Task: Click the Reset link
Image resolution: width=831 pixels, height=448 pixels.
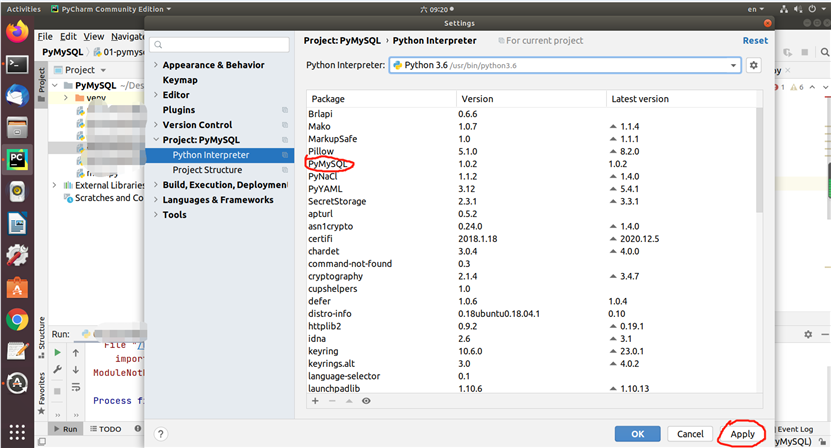Action: (755, 40)
